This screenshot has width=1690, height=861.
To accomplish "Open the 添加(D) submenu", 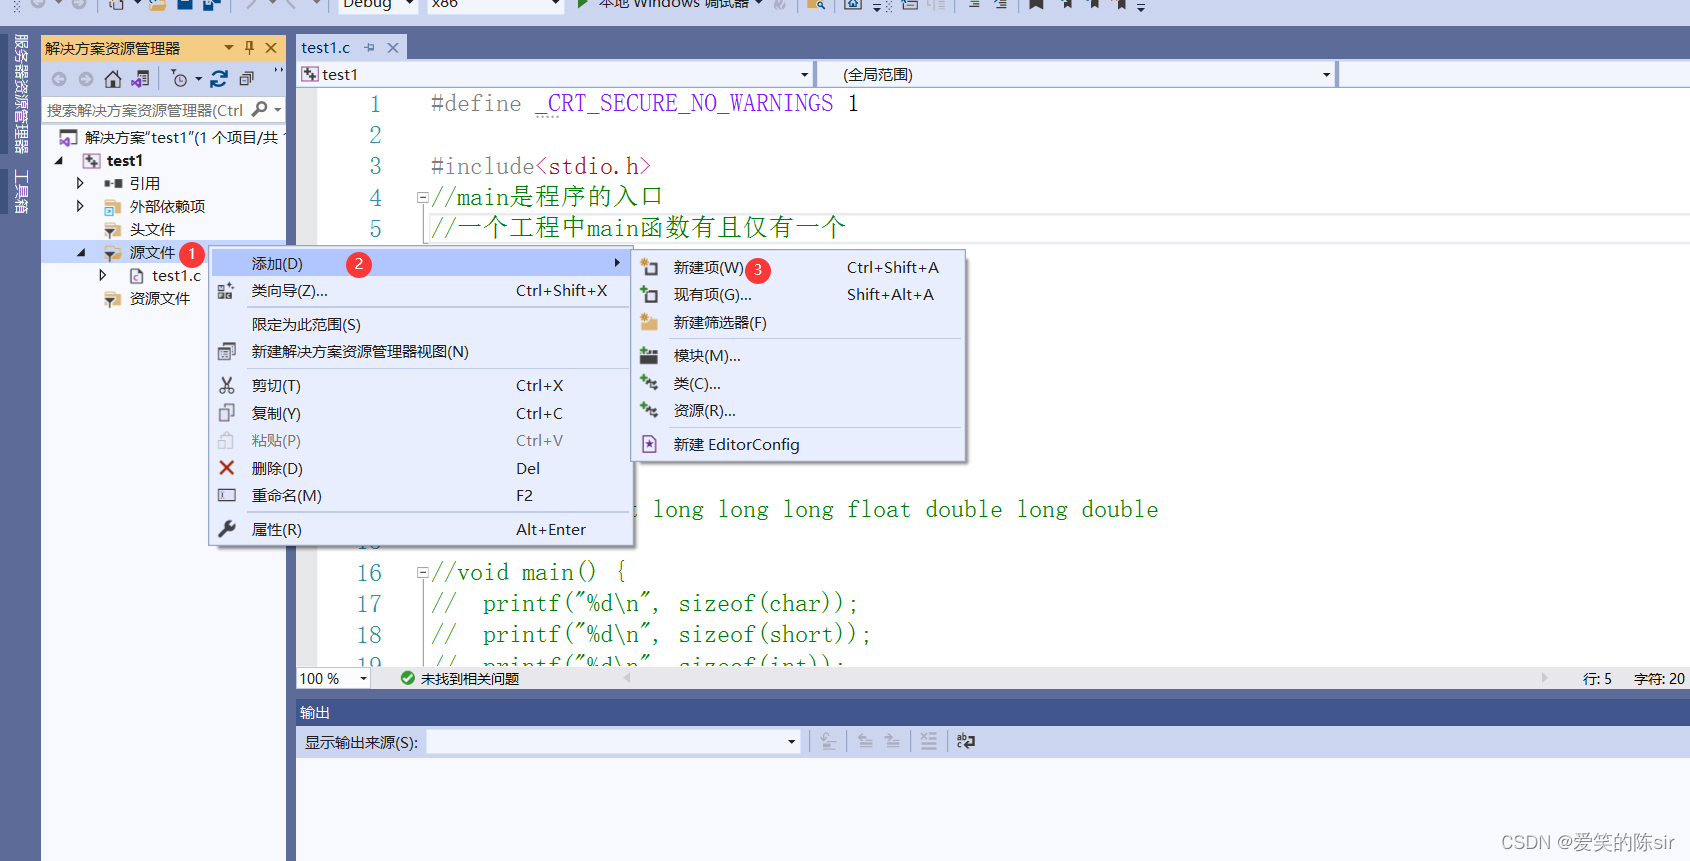I will 421,263.
